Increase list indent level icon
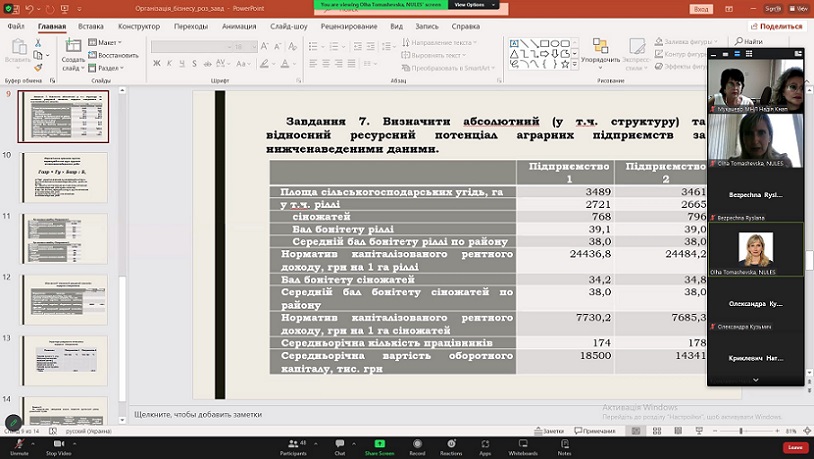The image size is (814, 459). coord(371,46)
